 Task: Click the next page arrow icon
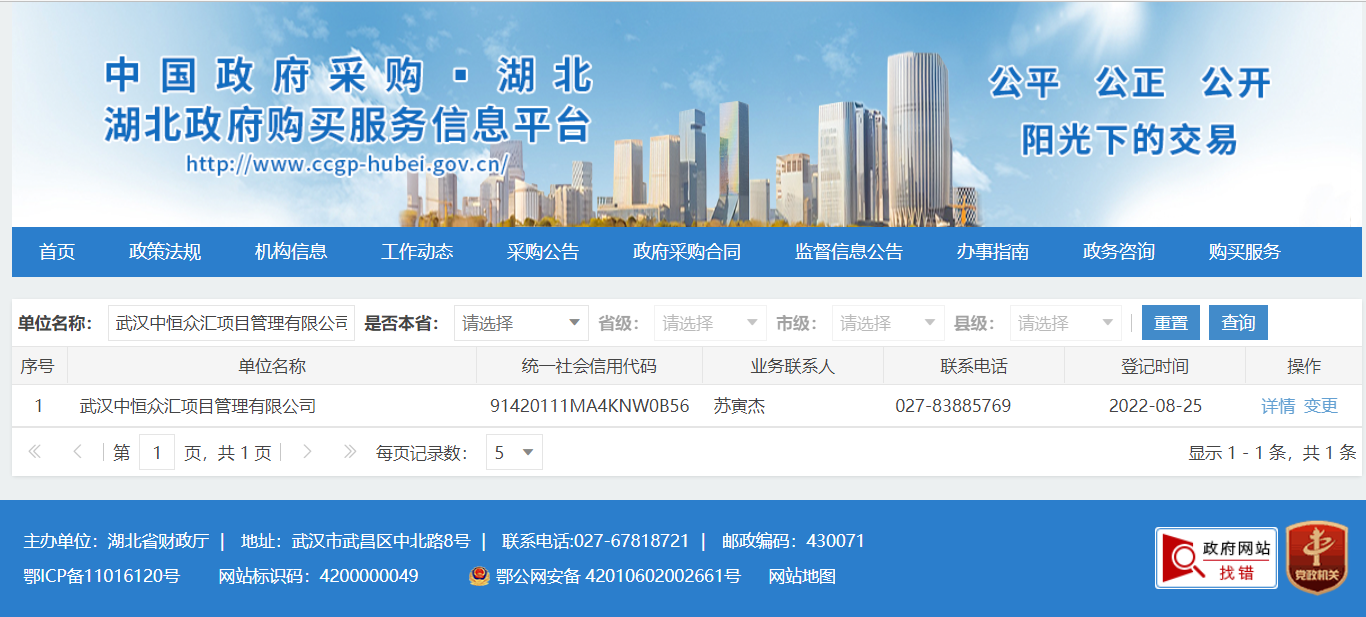(x=307, y=452)
